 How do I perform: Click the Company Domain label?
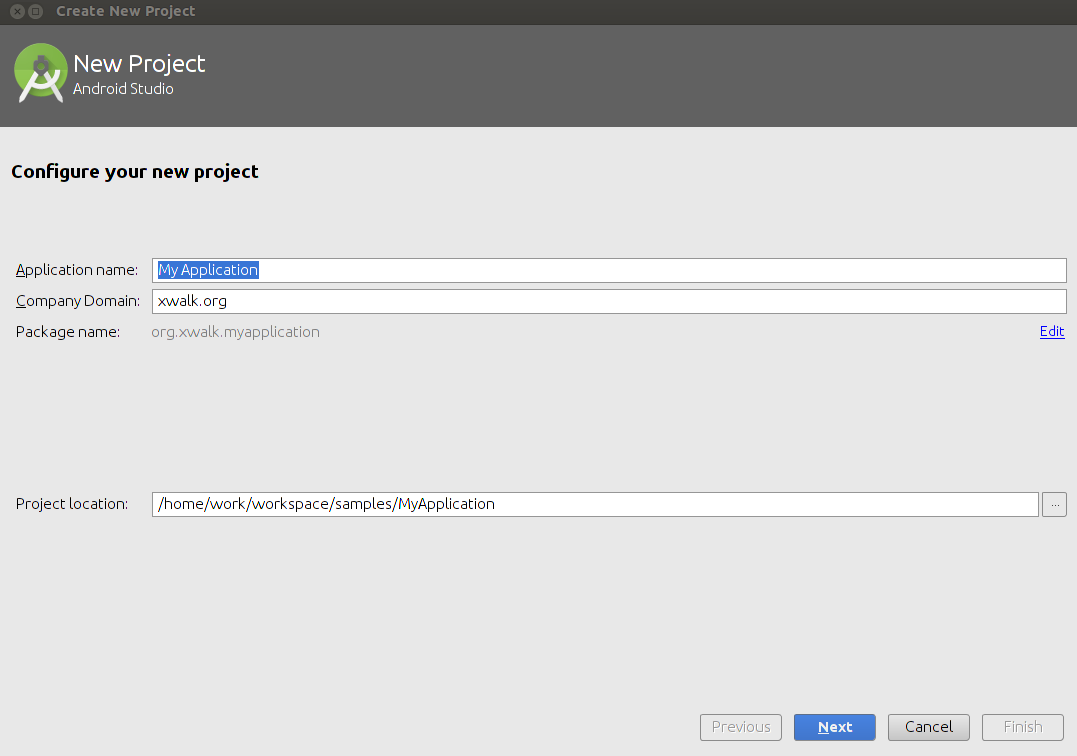pyautogui.click(x=78, y=302)
